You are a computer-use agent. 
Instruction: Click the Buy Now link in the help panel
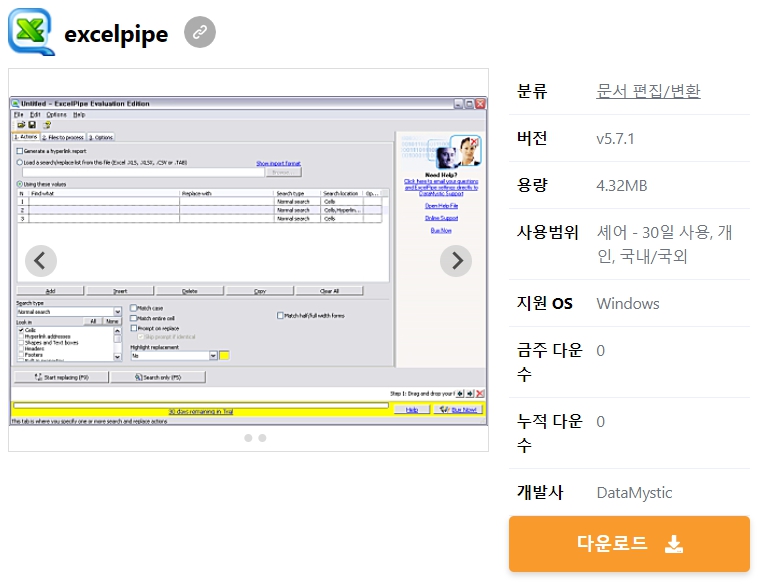[441, 230]
